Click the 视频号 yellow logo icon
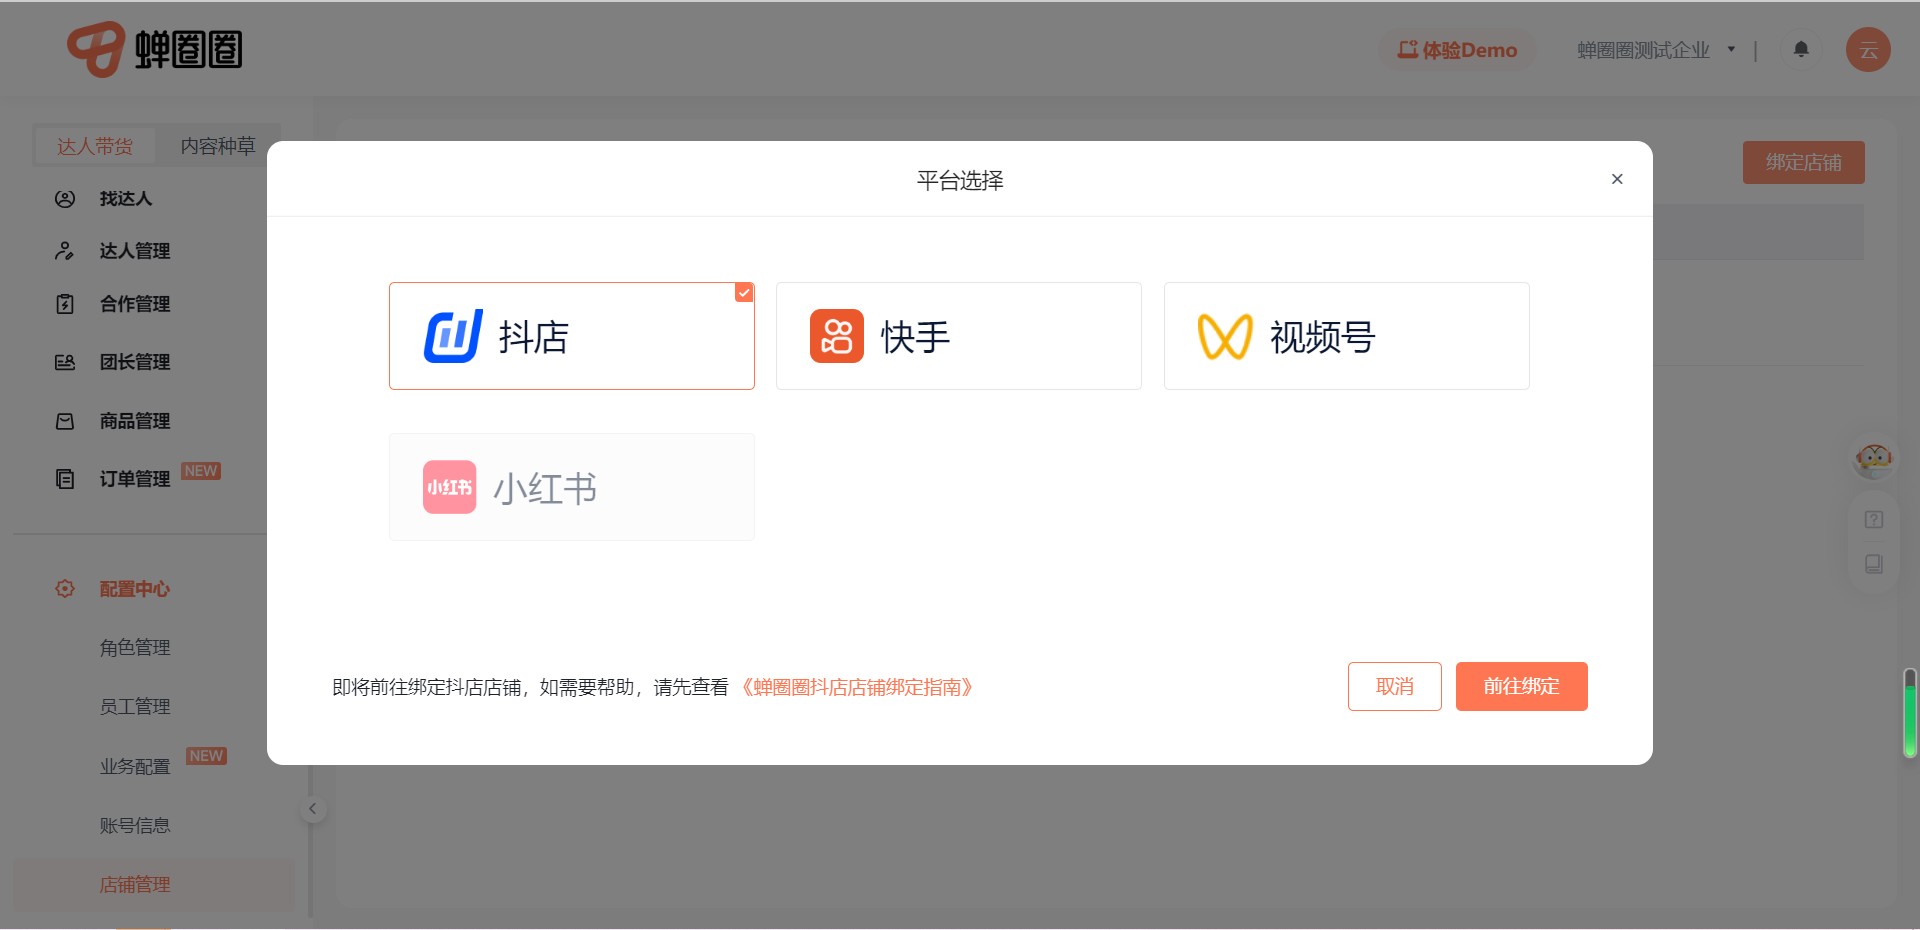 1225,336
